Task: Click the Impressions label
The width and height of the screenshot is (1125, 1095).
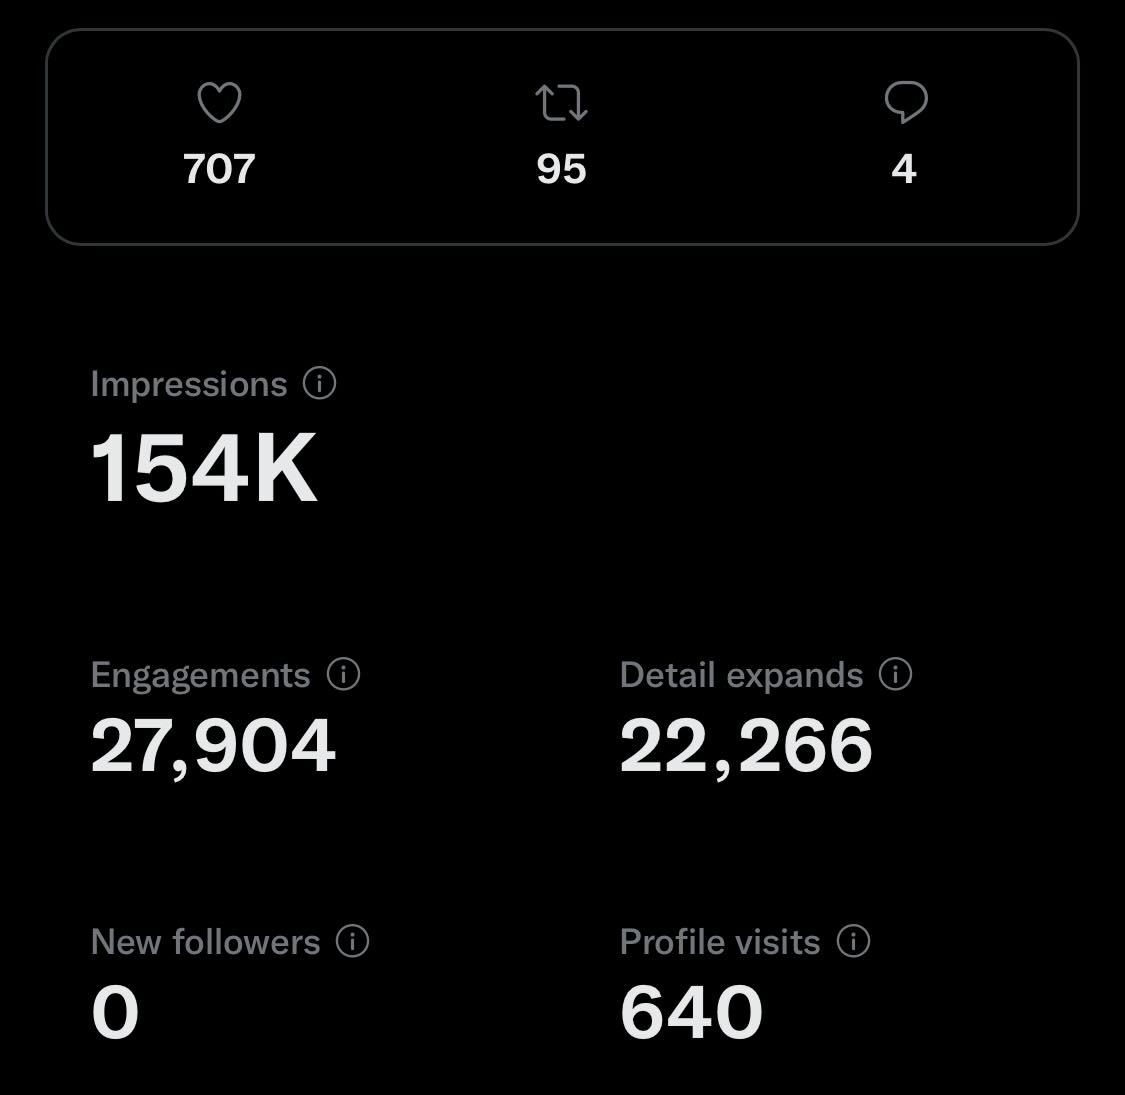Action: pyautogui.click(x=189, y=384)
